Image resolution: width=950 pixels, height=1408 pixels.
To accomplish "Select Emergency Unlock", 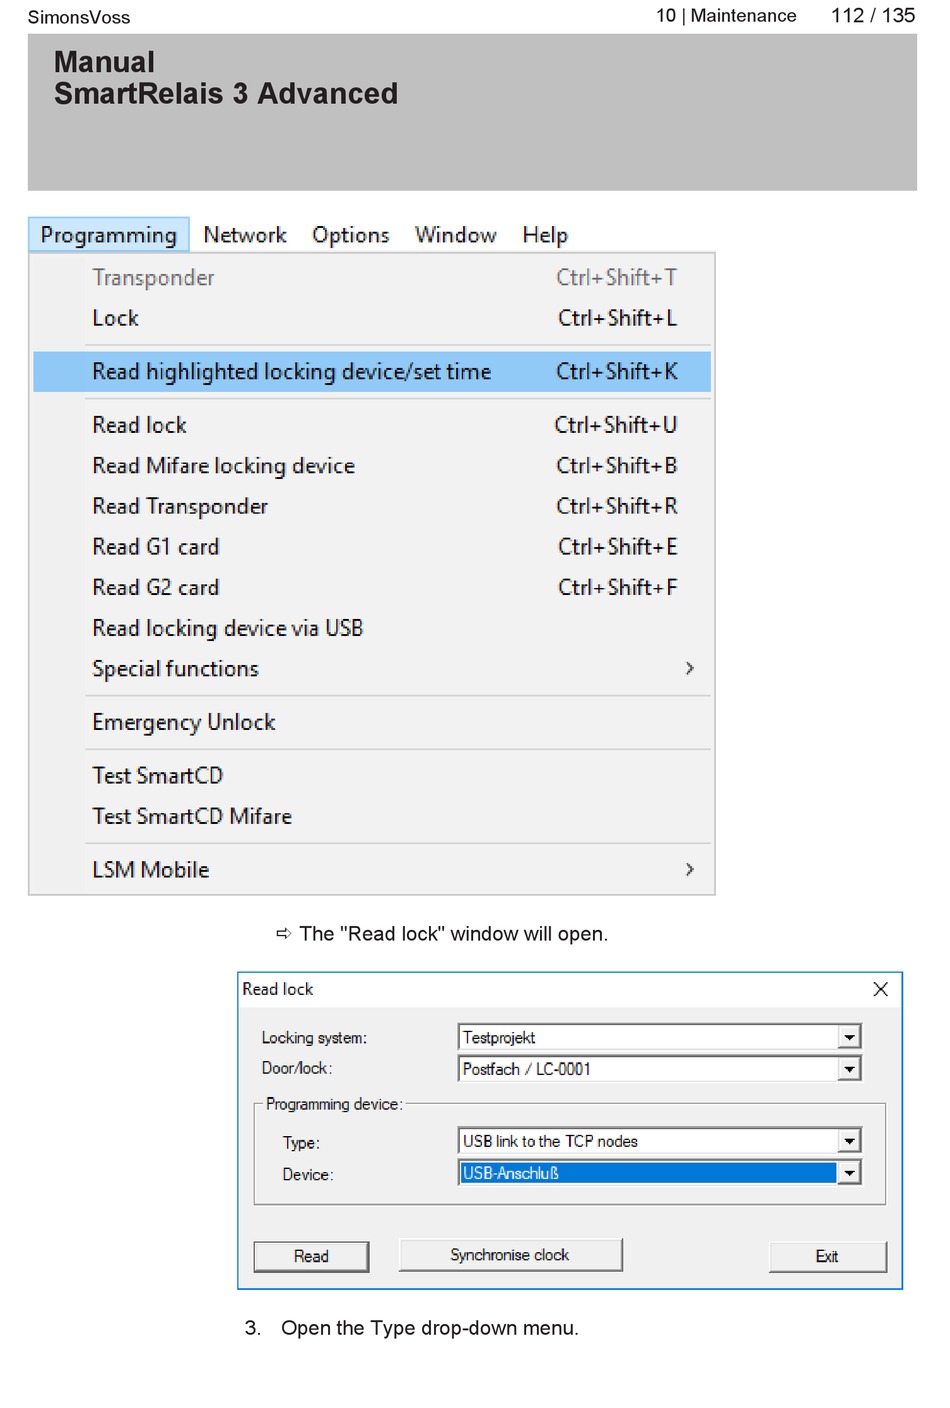I will pyautogui.click(x=372, y=722).
